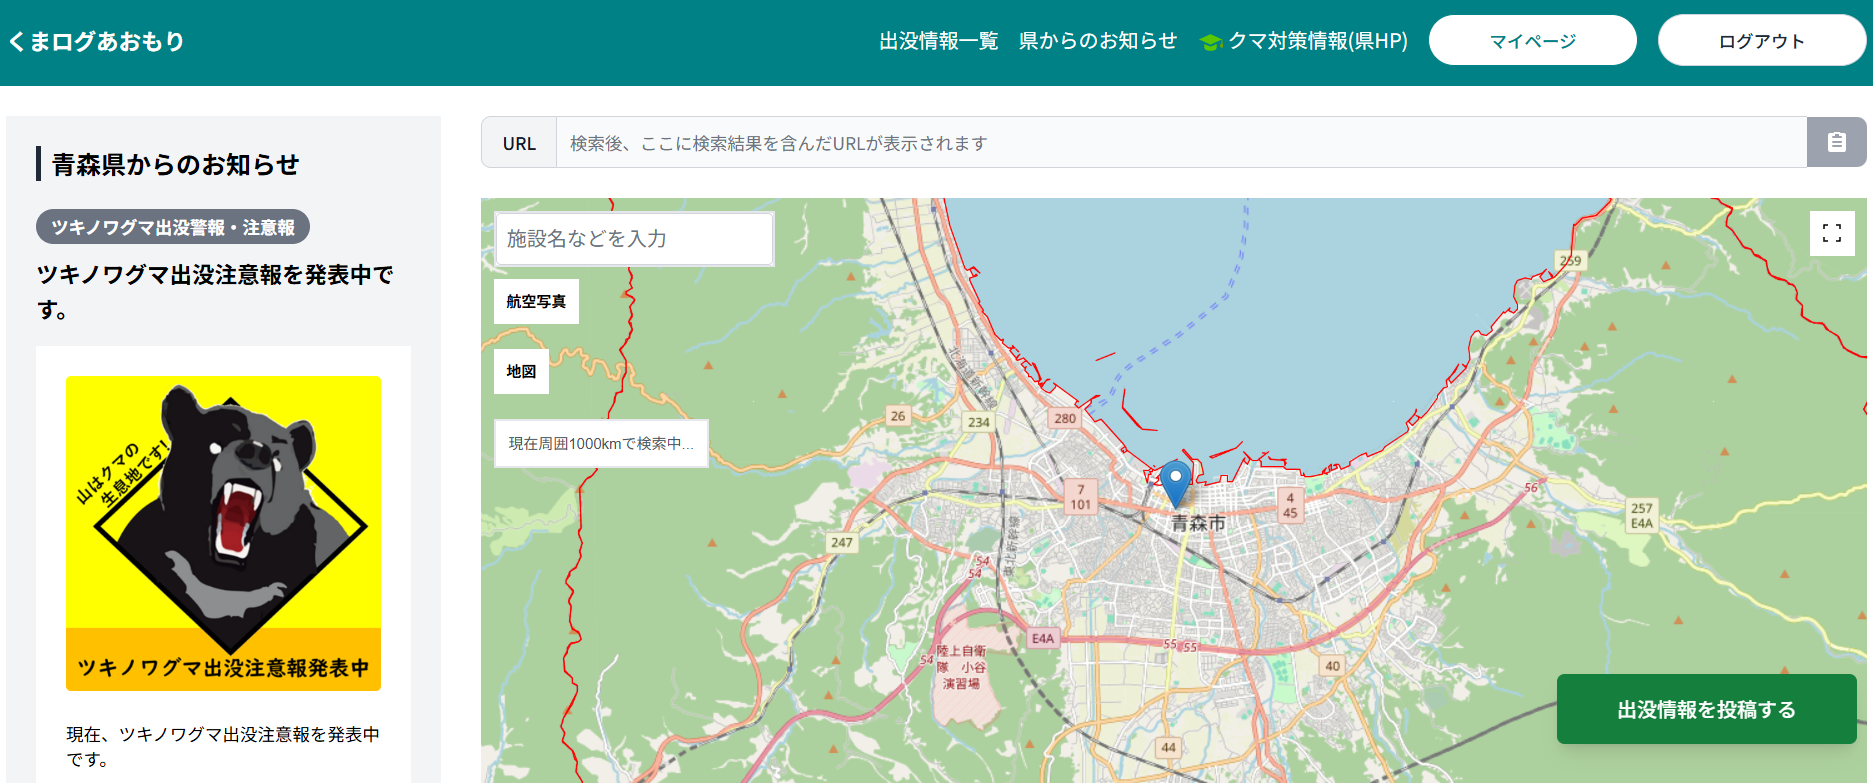The width and height of the screenshot is (1873, 783).
Task: Click route 26 shield on map
Action: tap(898, 416)
